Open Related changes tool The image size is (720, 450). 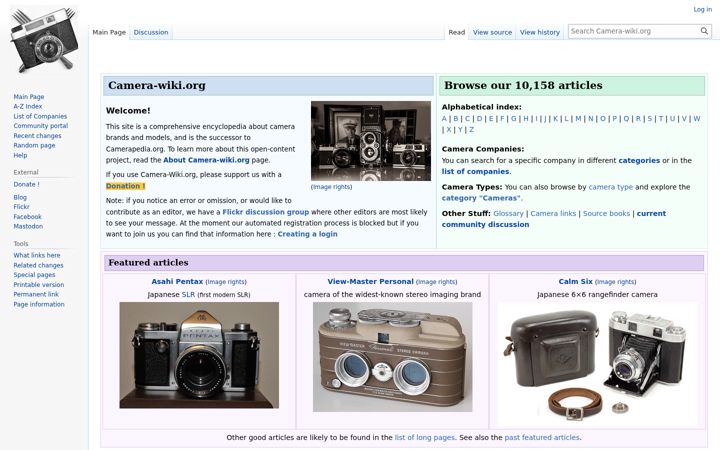38,265
